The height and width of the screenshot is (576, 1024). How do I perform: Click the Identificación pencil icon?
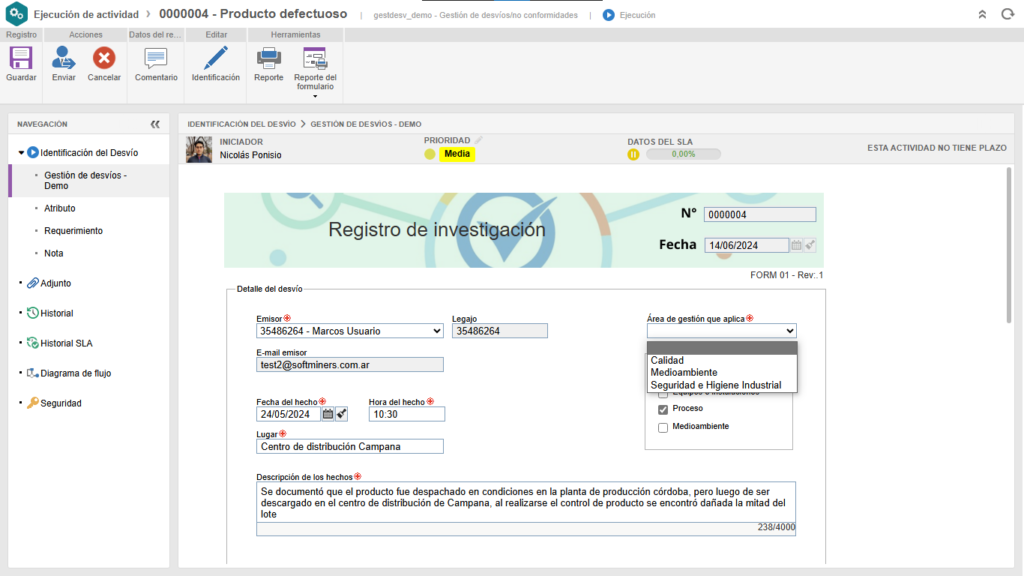click(x=215, y=59)
